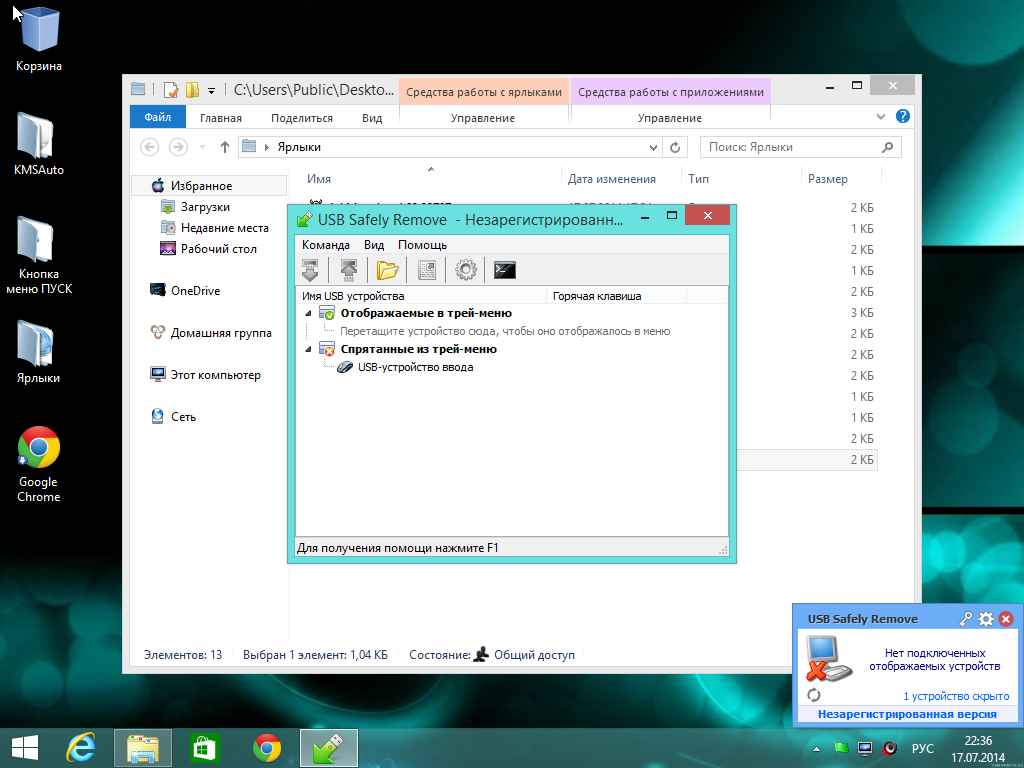
Task: Switch to the Вид ribbon tab in Explorer
Action: point(372,118)
